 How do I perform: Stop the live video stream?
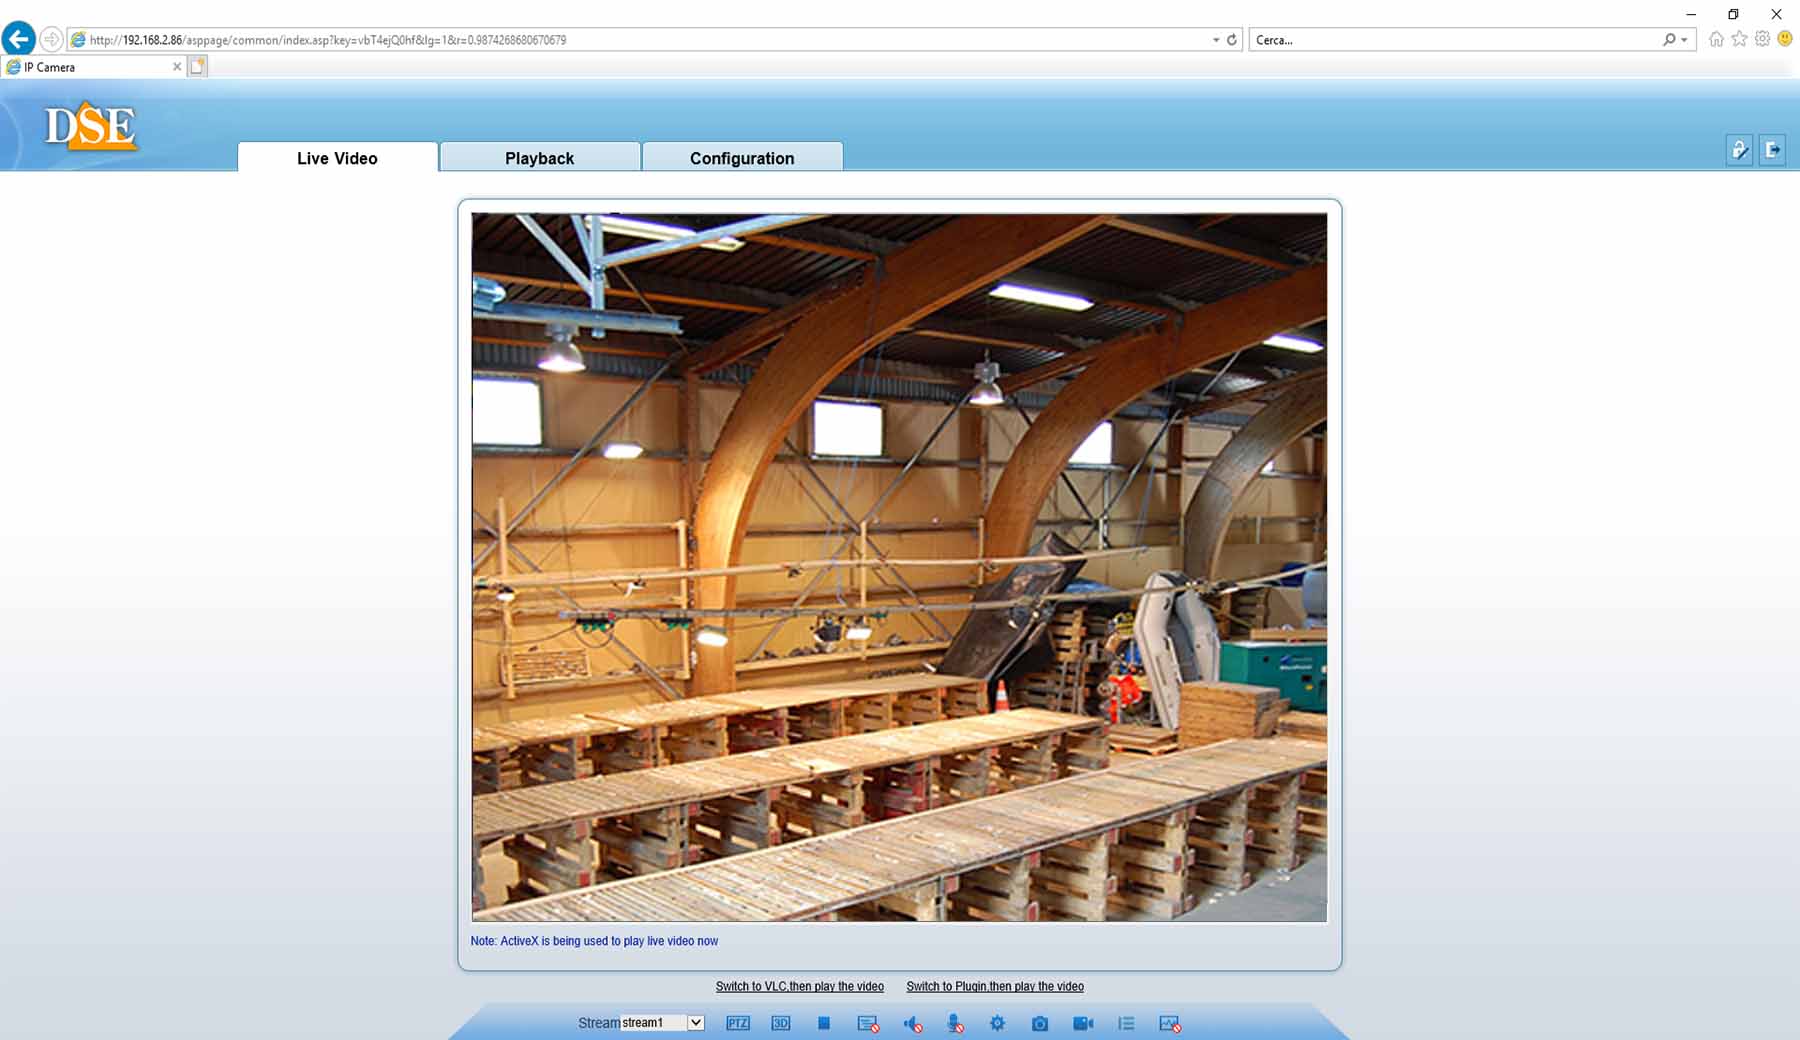coord(823,1023)
